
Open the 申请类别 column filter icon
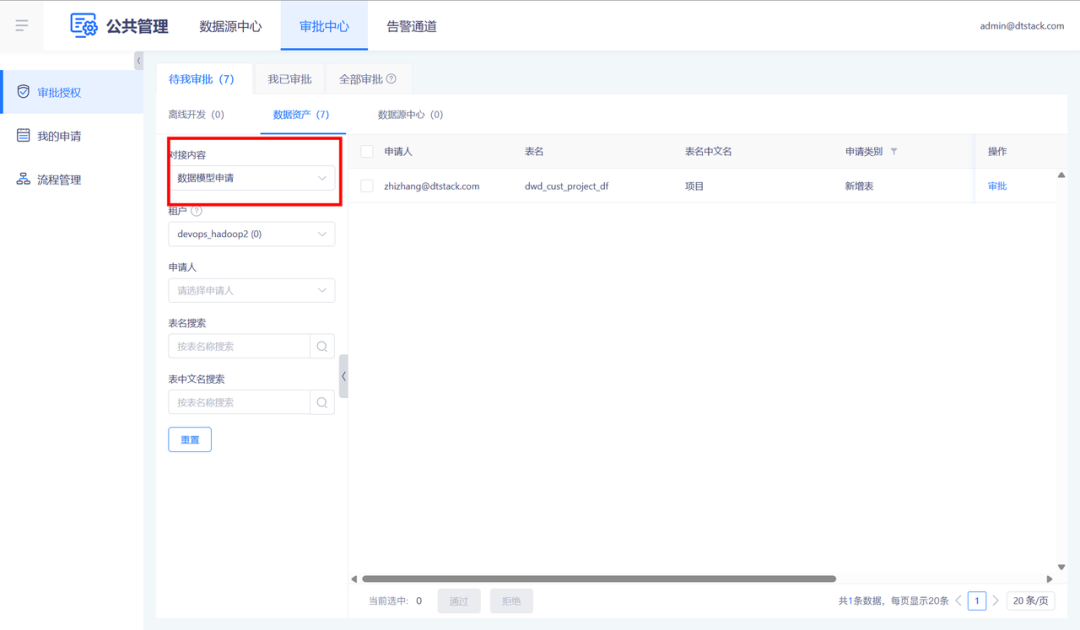click(x=896, y=150)
